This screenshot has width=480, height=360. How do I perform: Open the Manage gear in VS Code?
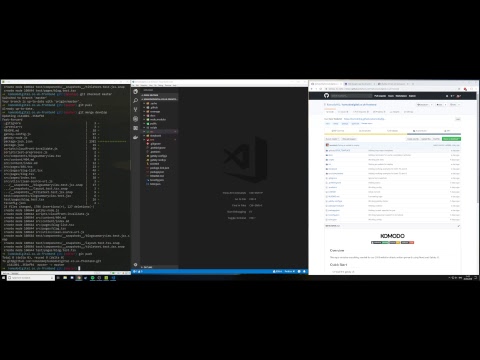click(135, 264)
